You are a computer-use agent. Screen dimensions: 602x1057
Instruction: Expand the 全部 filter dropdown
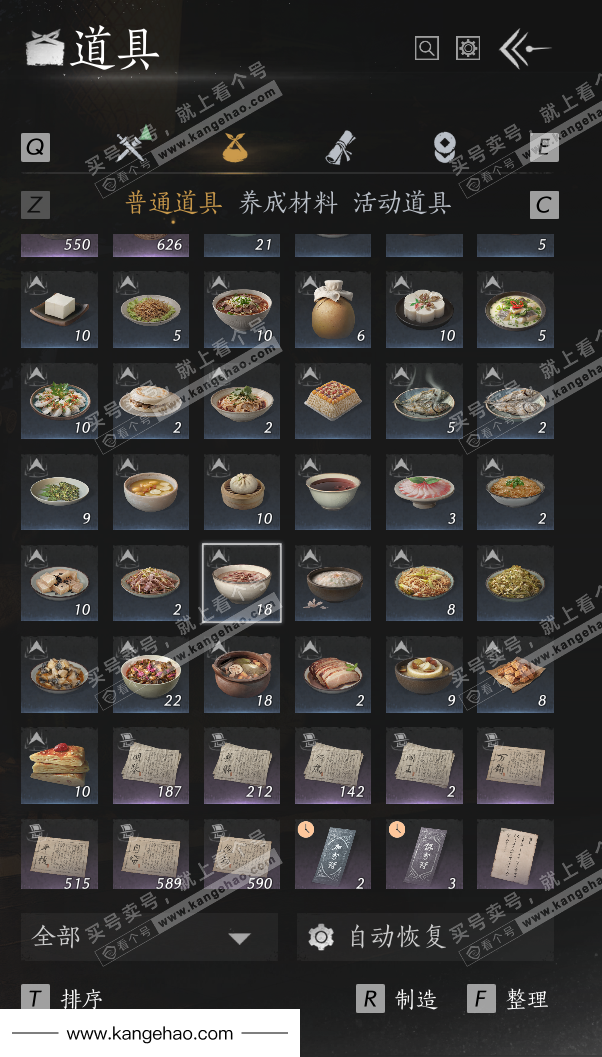[x=149, y=936]
